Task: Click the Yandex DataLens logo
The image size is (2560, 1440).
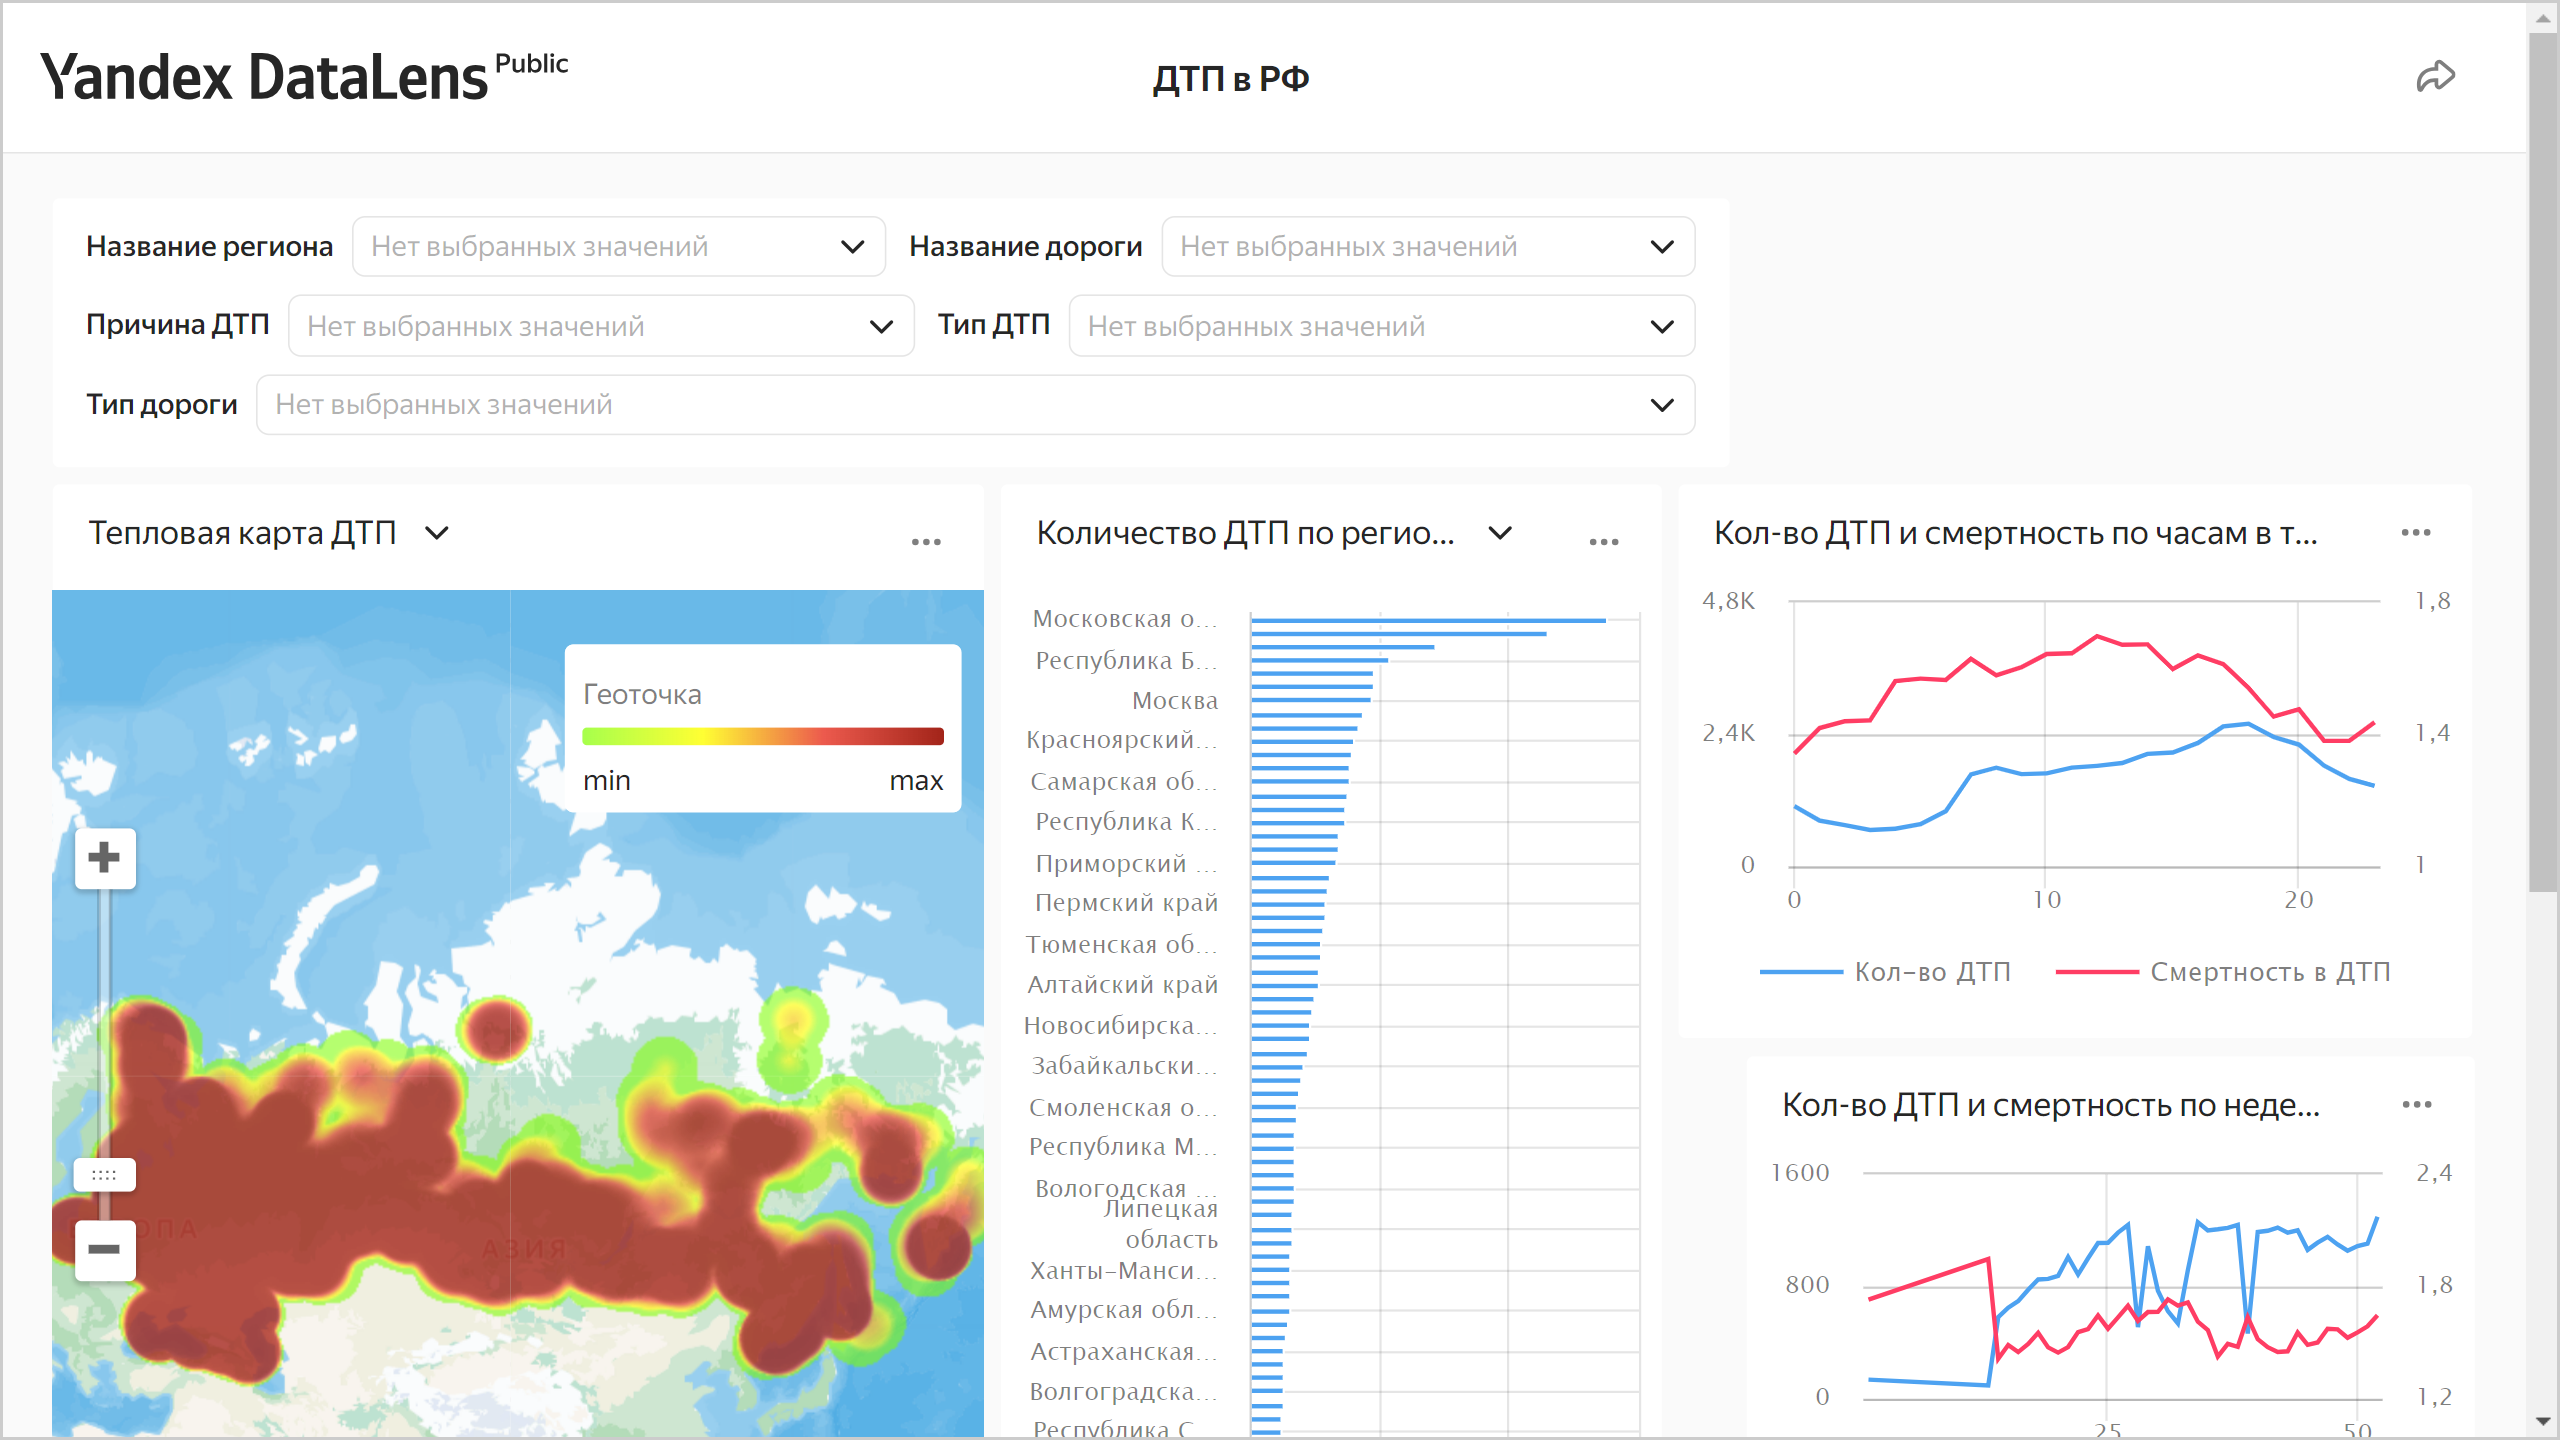Action: tap(265, 78)
